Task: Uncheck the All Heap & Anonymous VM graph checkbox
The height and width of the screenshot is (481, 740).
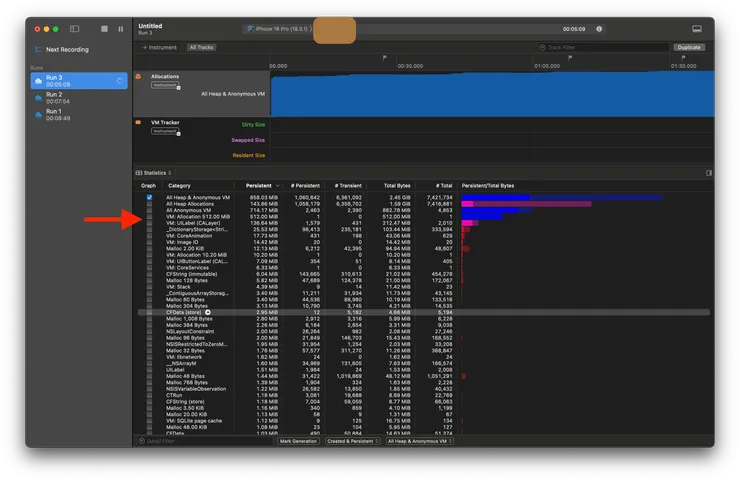Action: coord(150,198)
